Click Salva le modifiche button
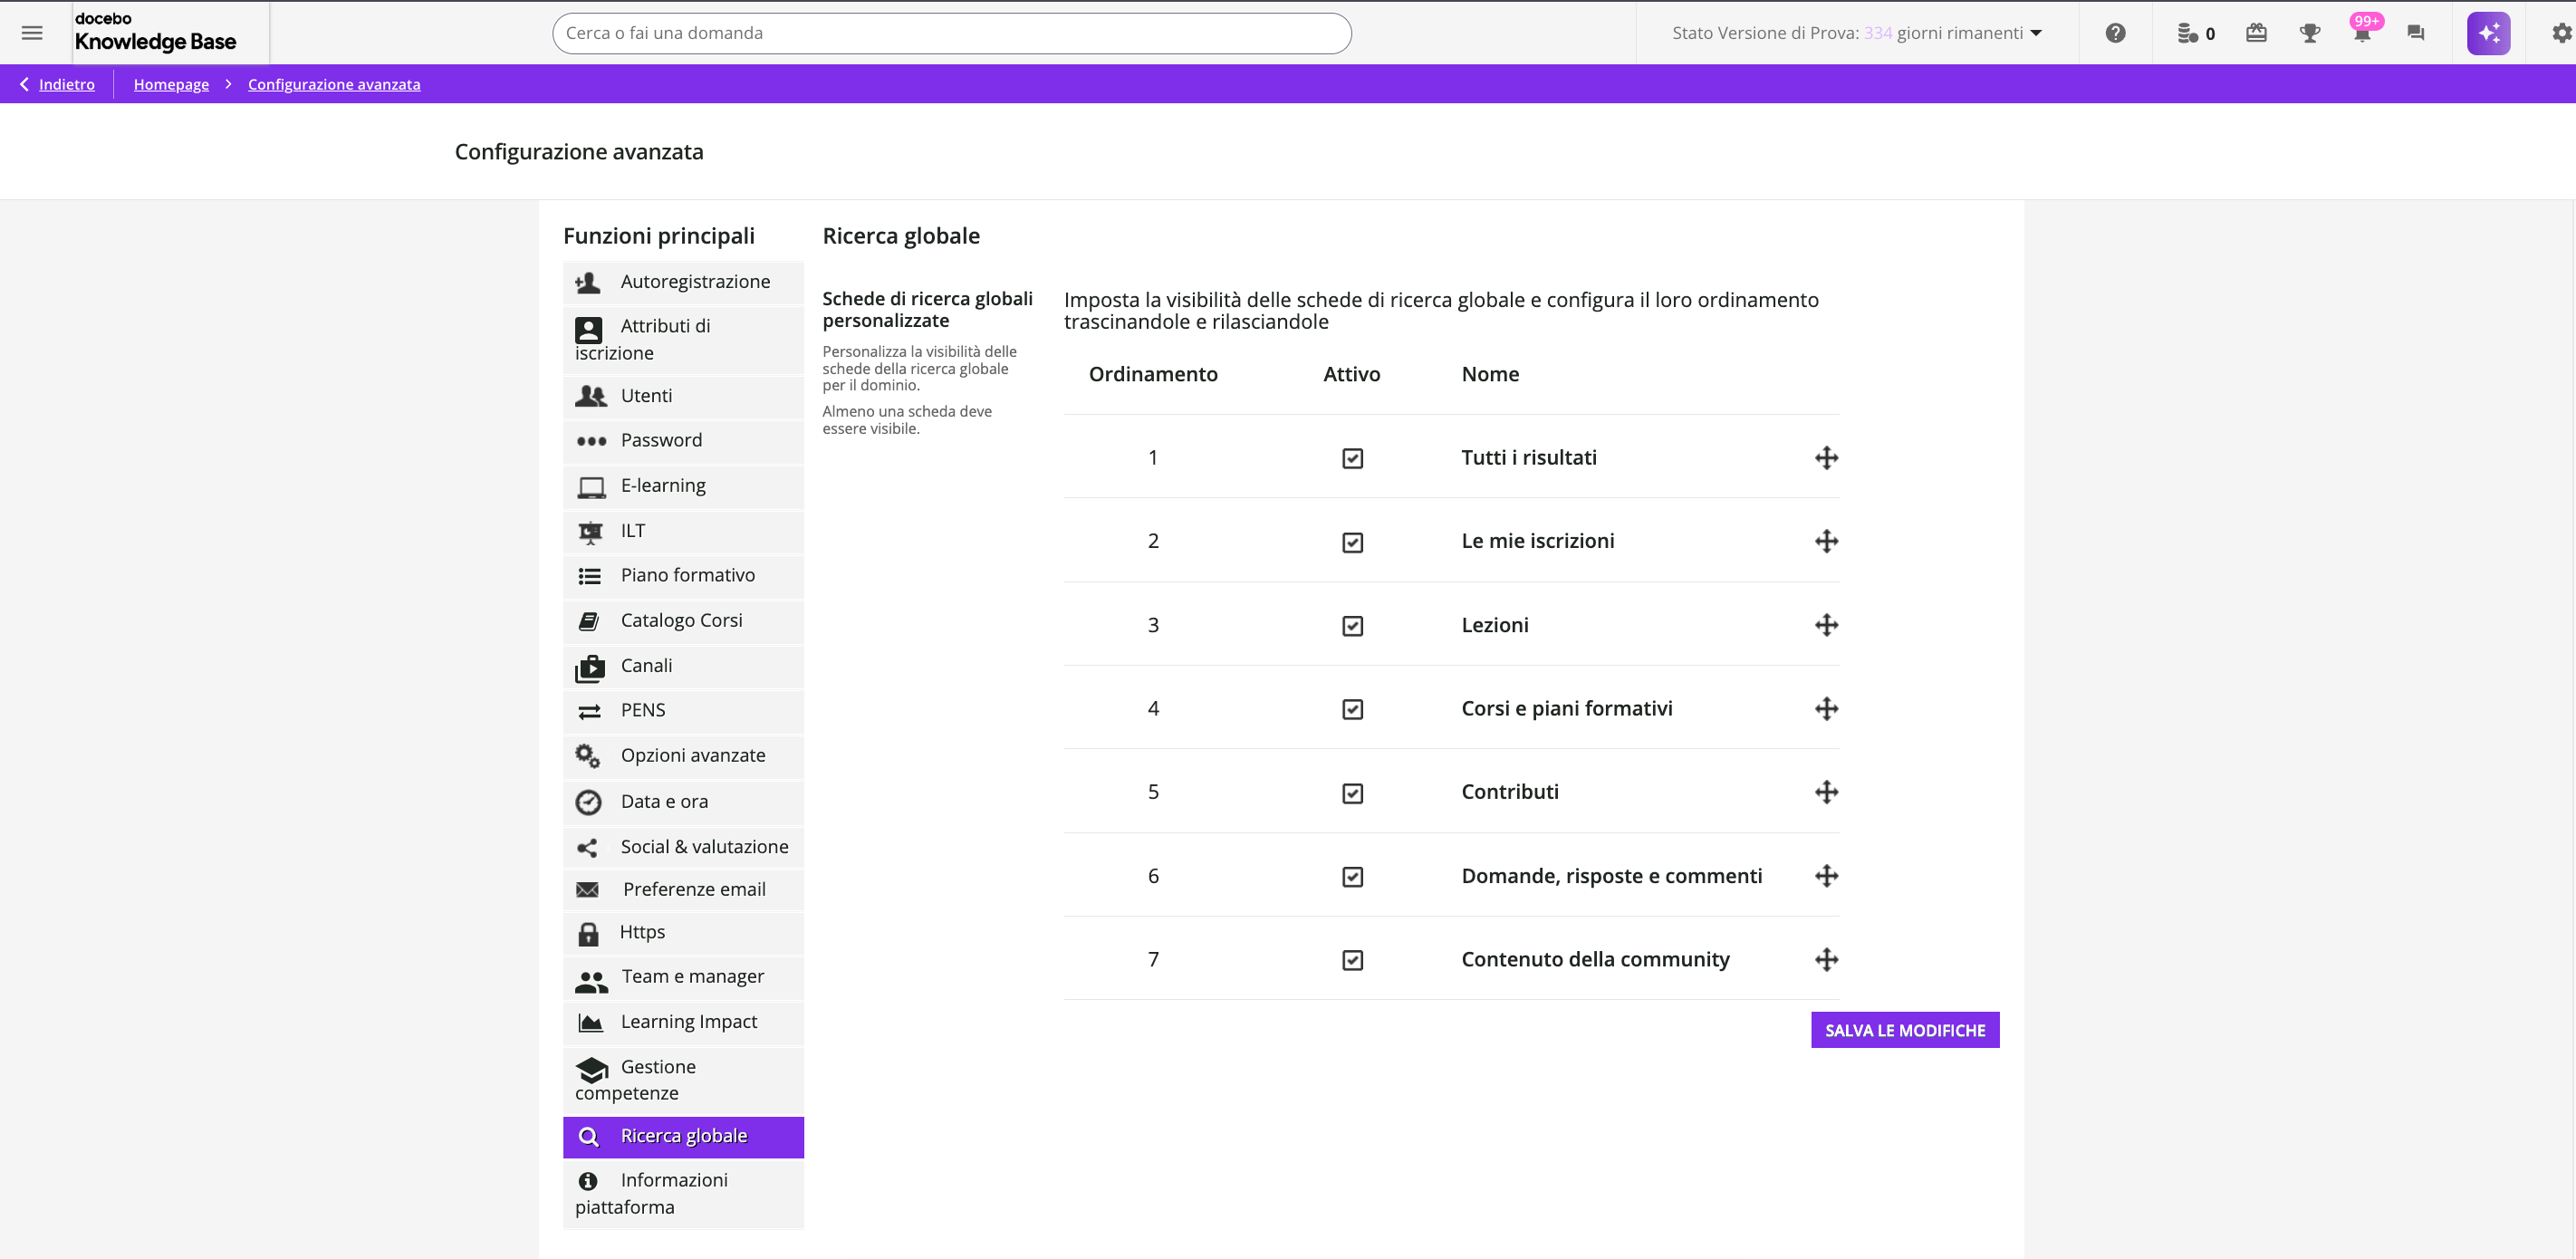 (1904, 1030)
